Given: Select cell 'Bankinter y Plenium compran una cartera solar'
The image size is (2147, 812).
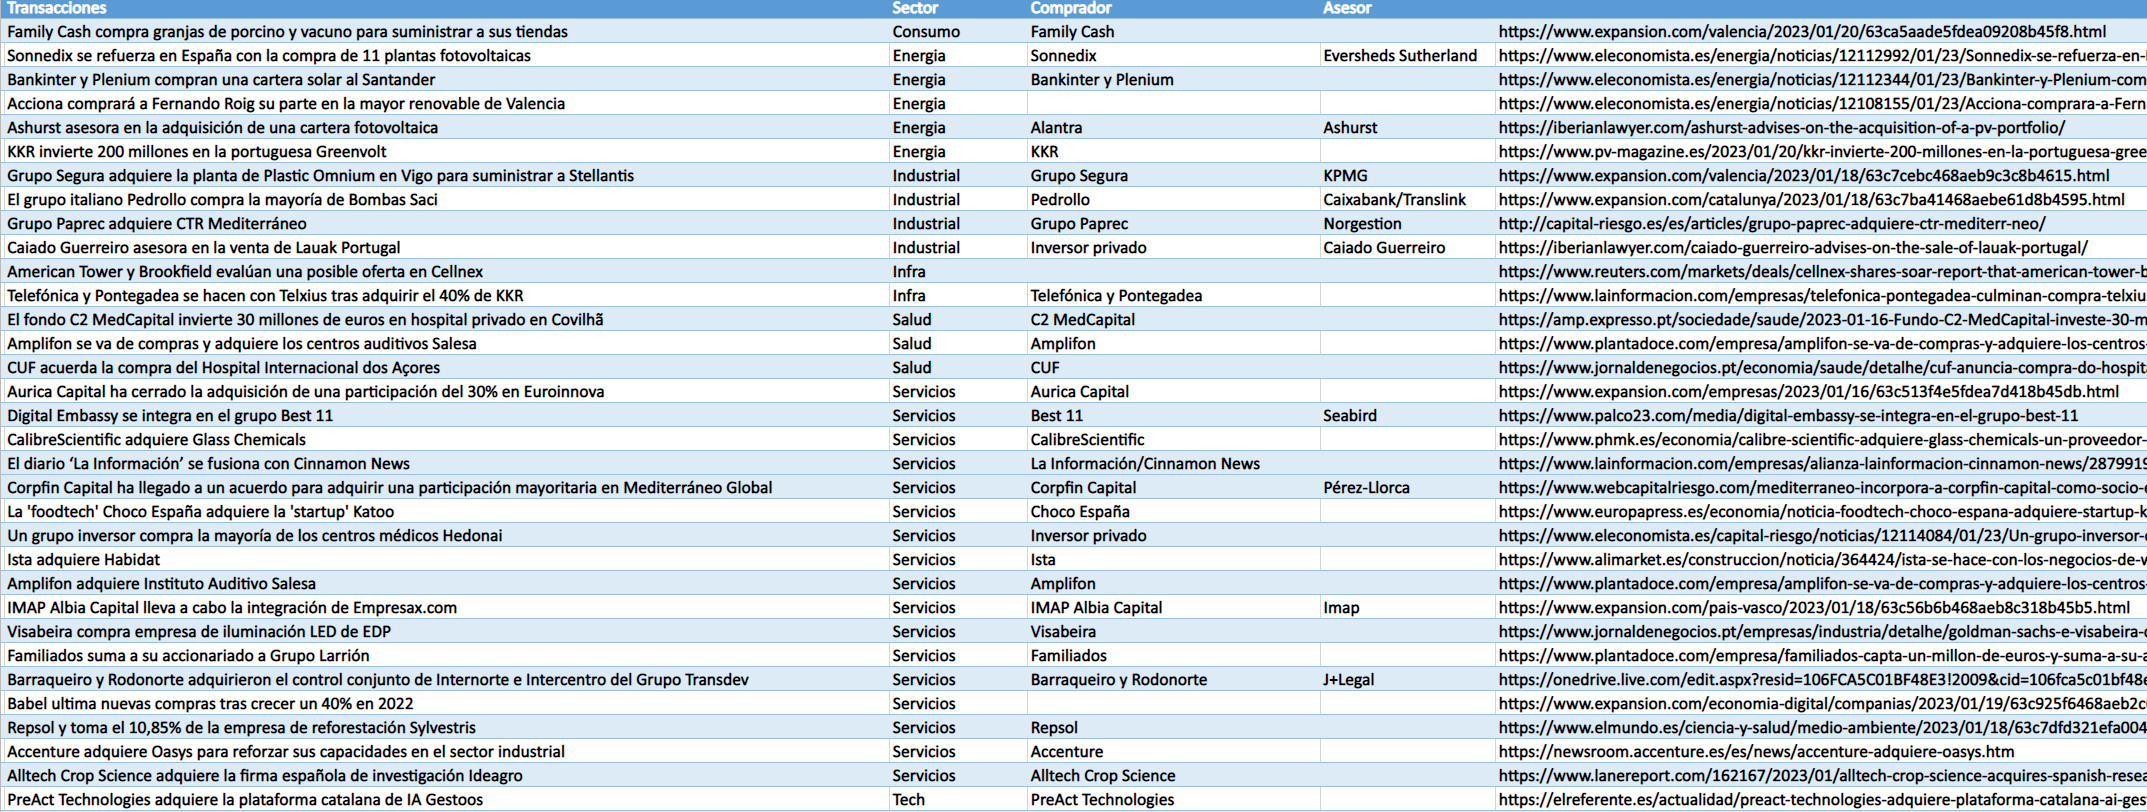Looking at the screenshot, I should pos(444,80).
